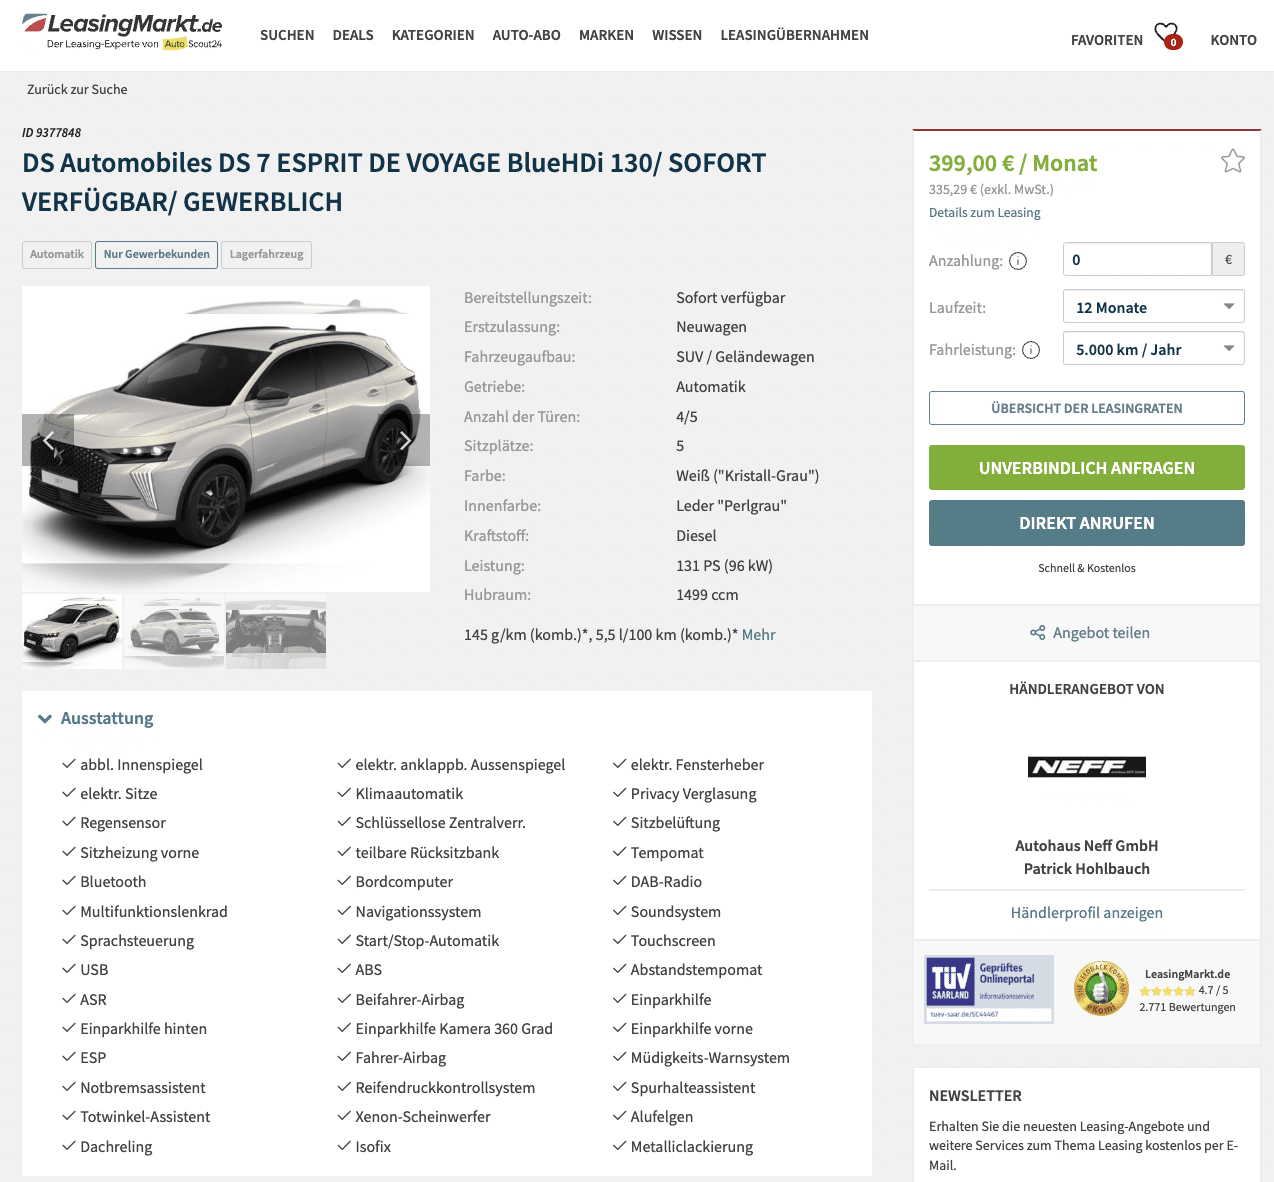This screenshot has width=1274, height=1182.
Task: Open Details zum Leasing link
Action: coord(984,212)
